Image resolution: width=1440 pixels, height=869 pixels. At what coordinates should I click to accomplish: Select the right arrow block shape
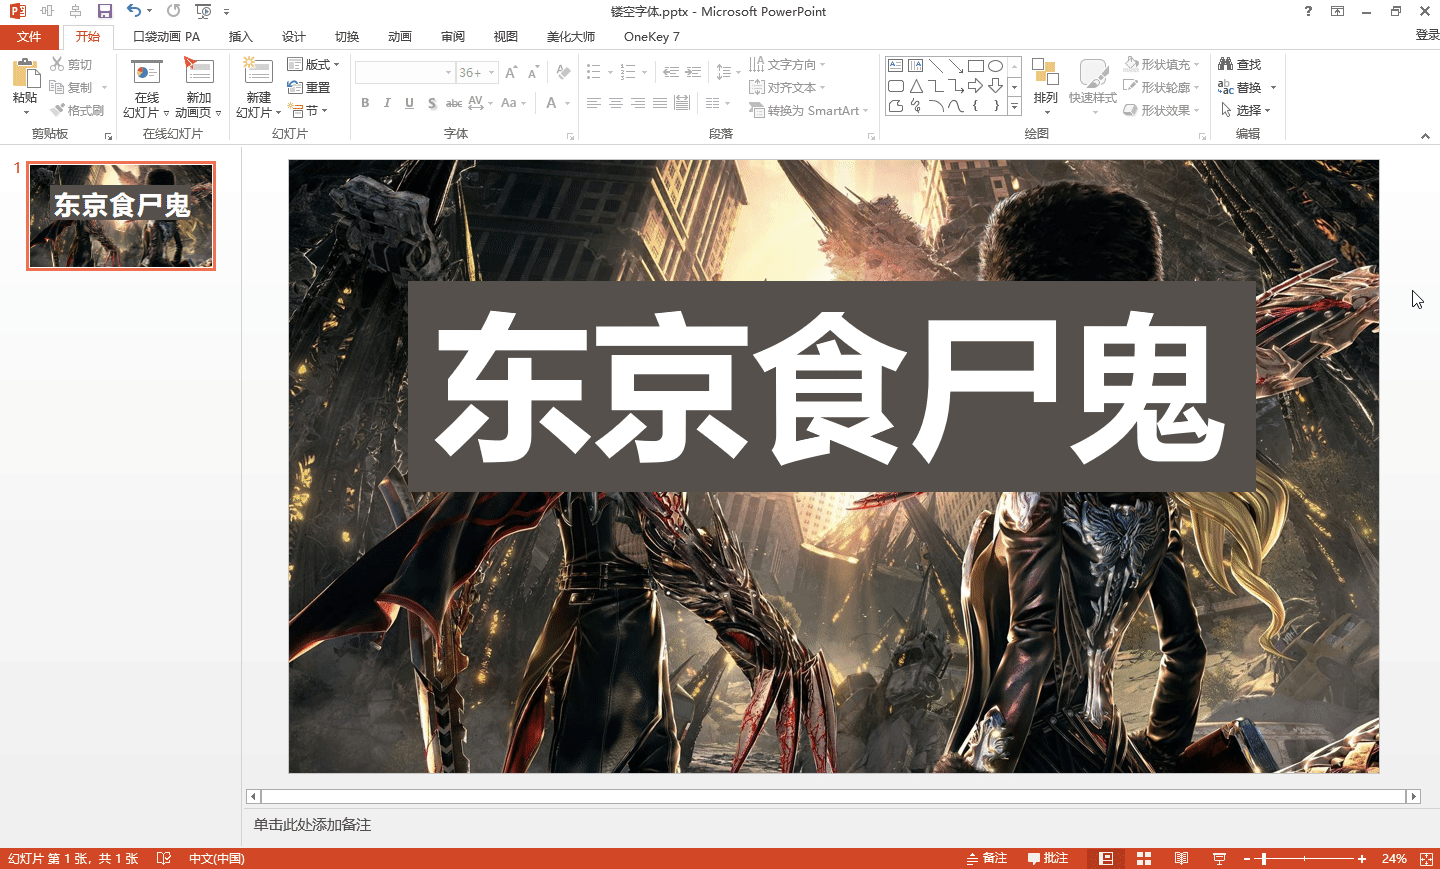tap(976, 86)
